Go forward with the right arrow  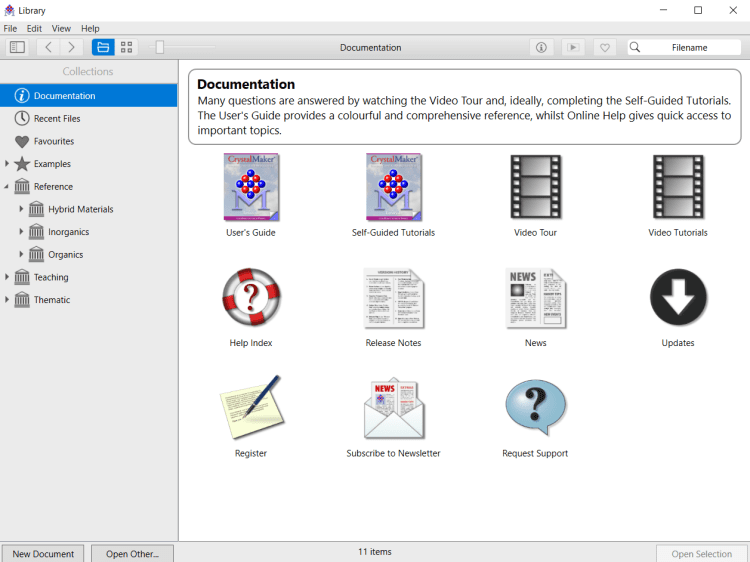71,47
